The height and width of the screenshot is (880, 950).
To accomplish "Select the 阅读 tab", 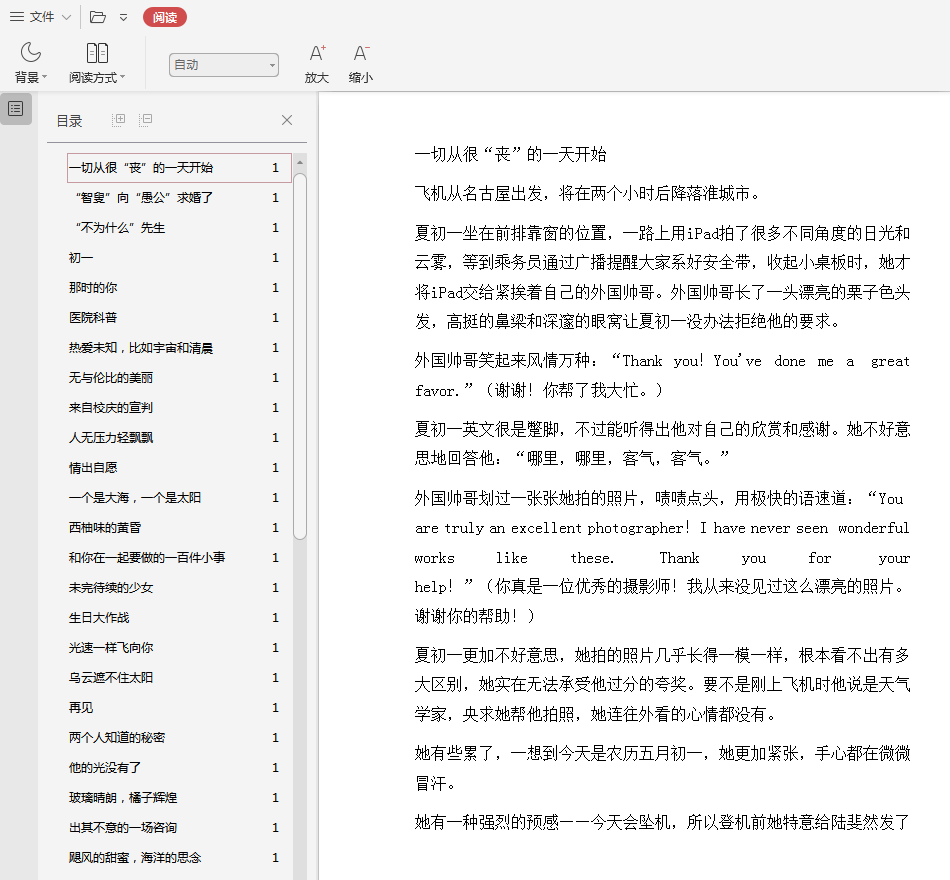I will tap(164, 17).
